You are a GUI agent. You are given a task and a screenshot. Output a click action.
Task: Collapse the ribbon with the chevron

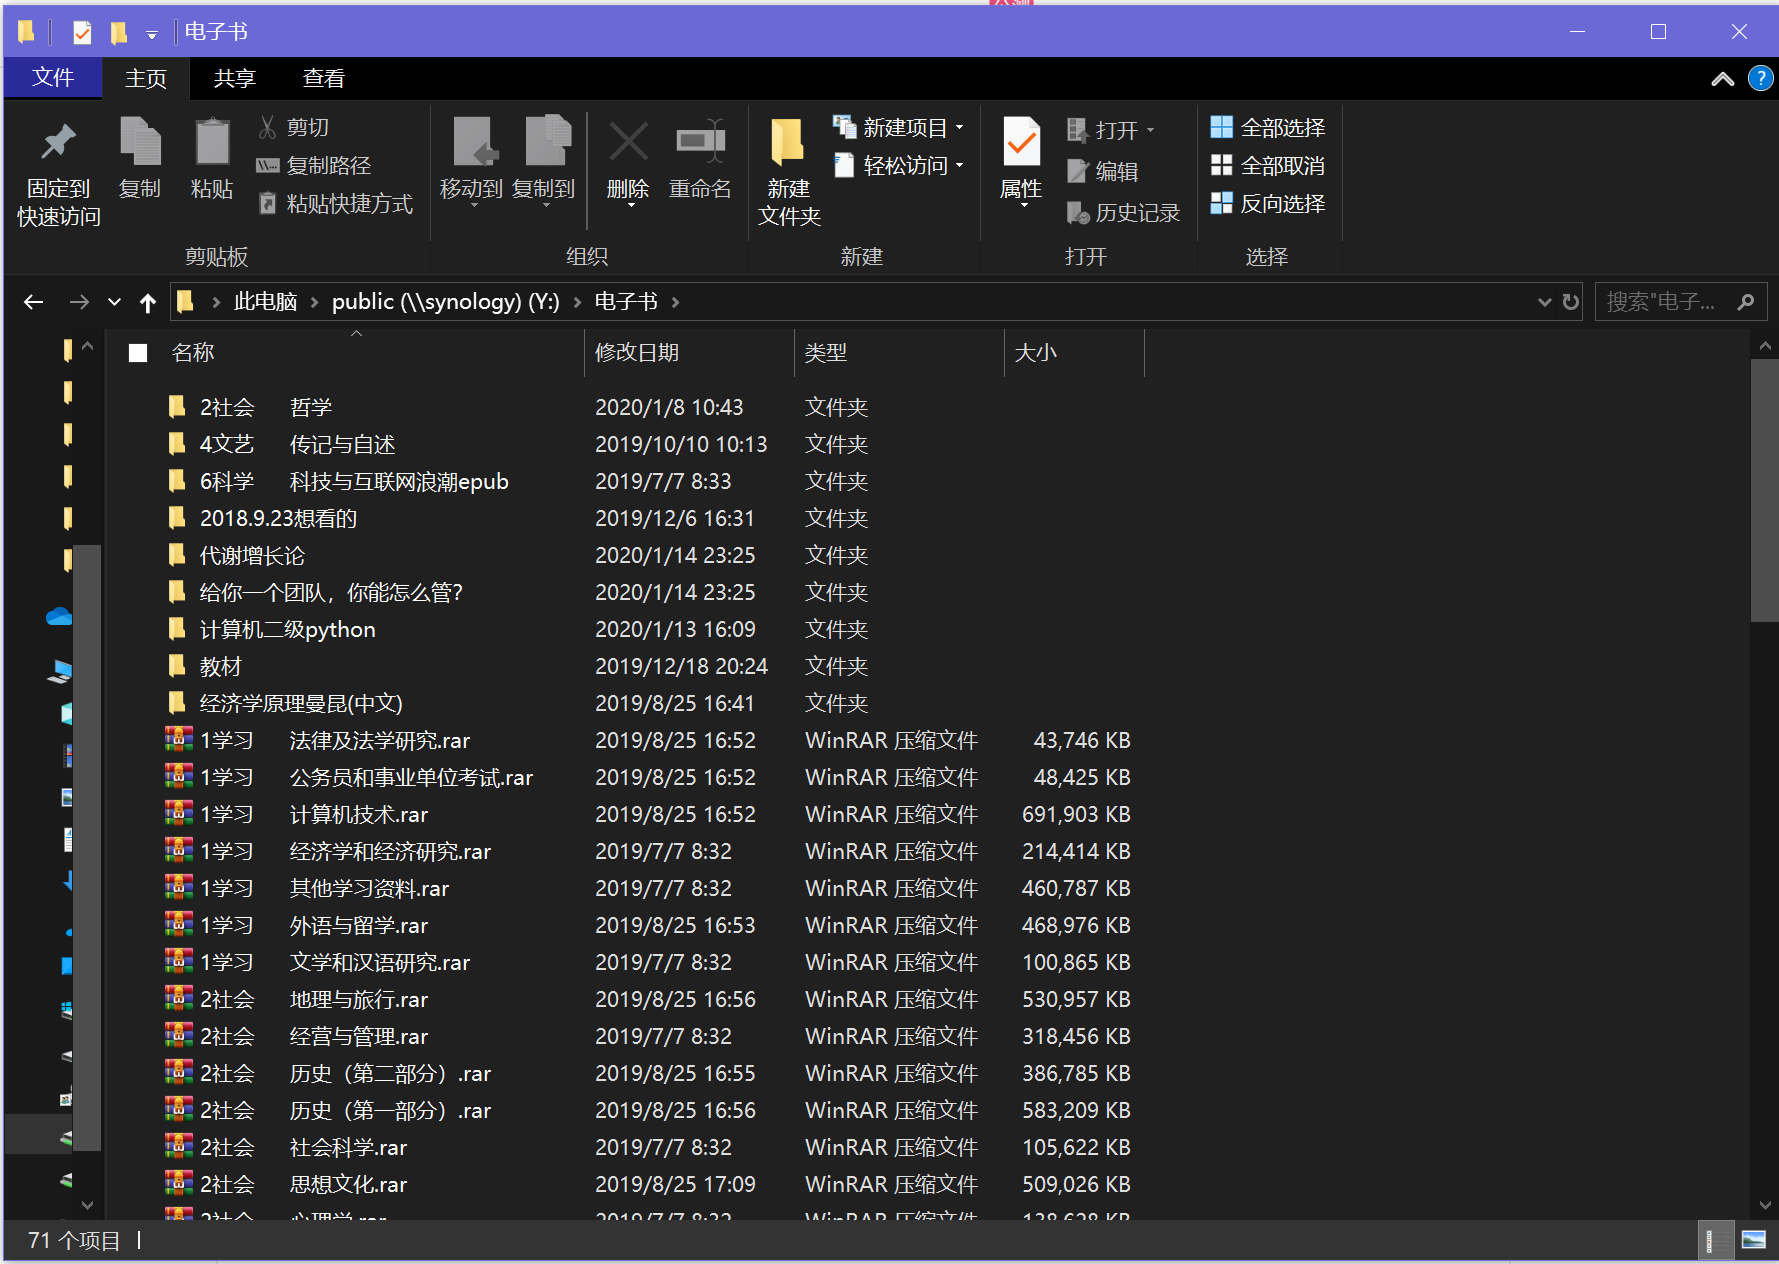(x=1722, y=79)
